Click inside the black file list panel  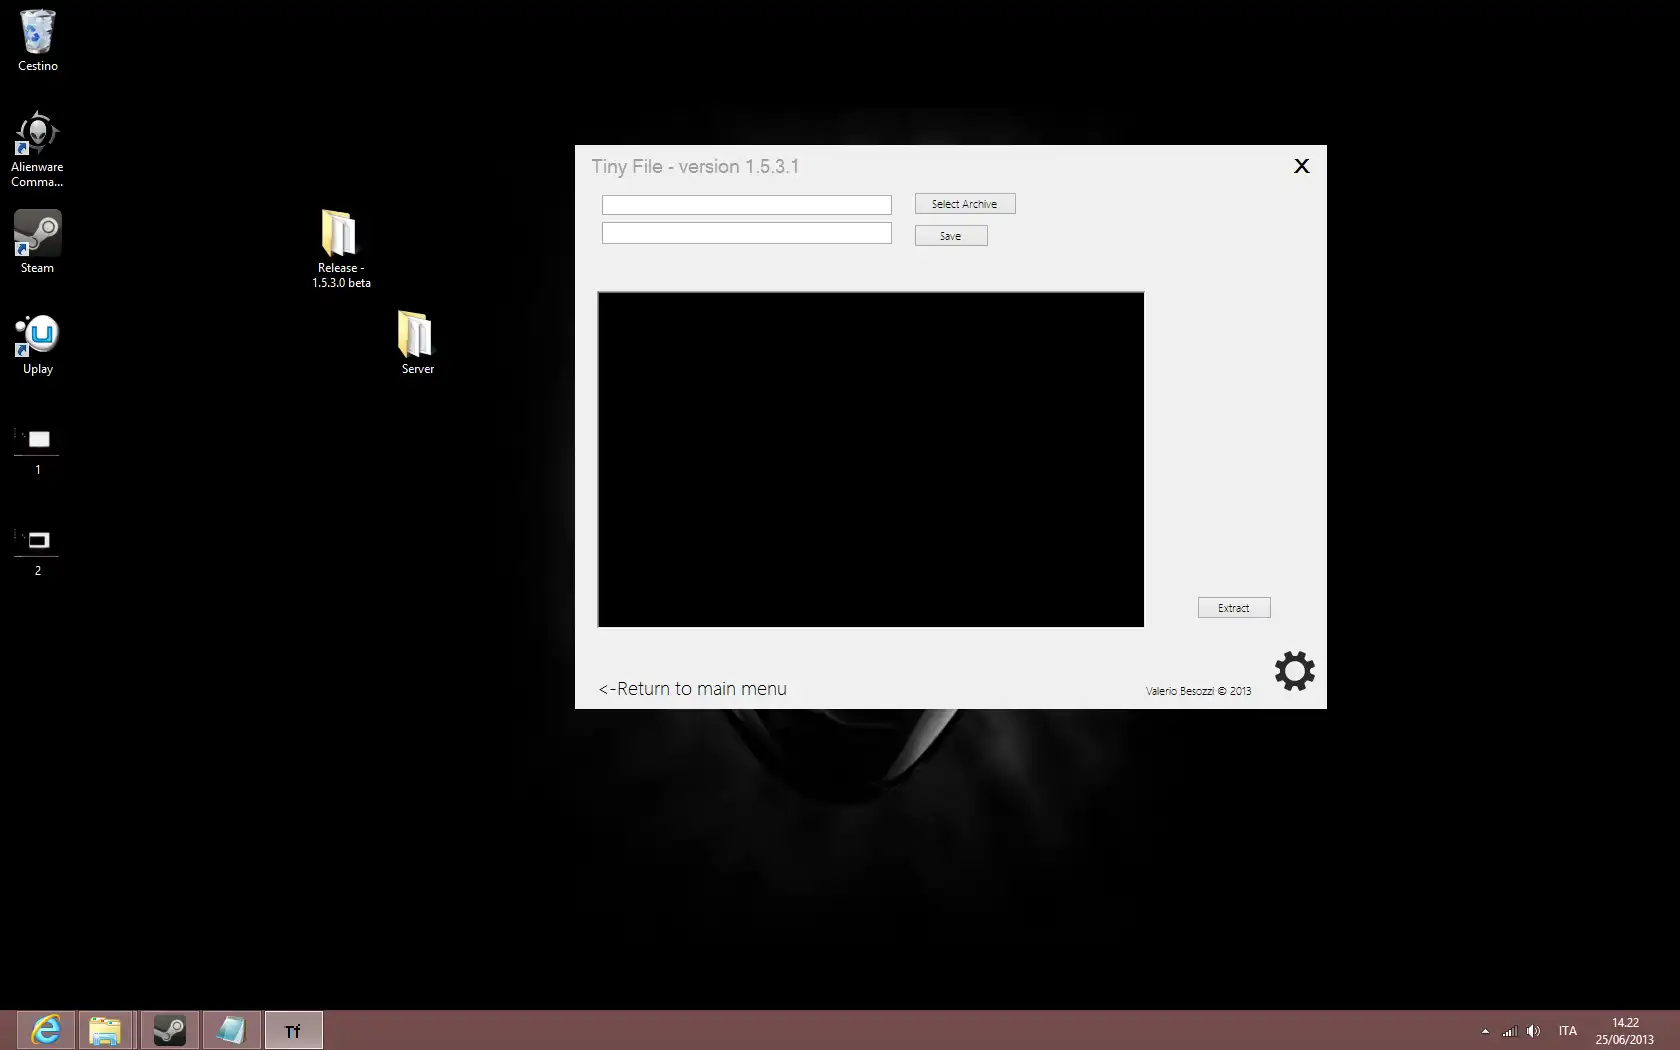point(871,460)
